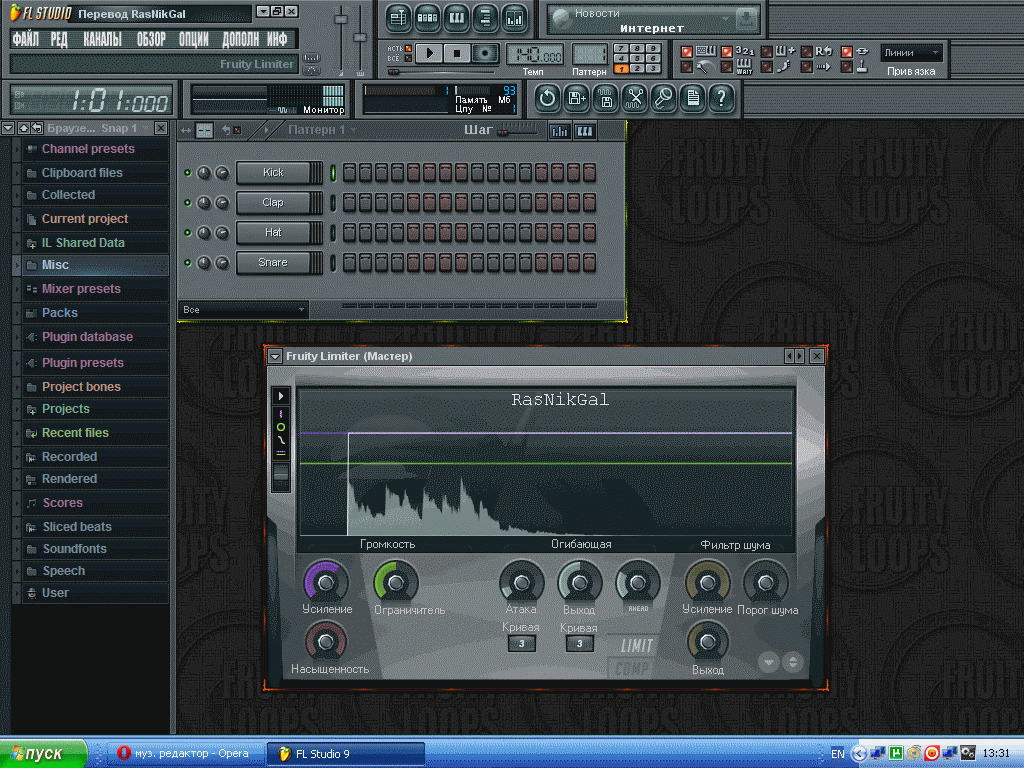This screenshot has width=1024, height=768.
Task: Click the Record transport button
Action: coord(485,53)
